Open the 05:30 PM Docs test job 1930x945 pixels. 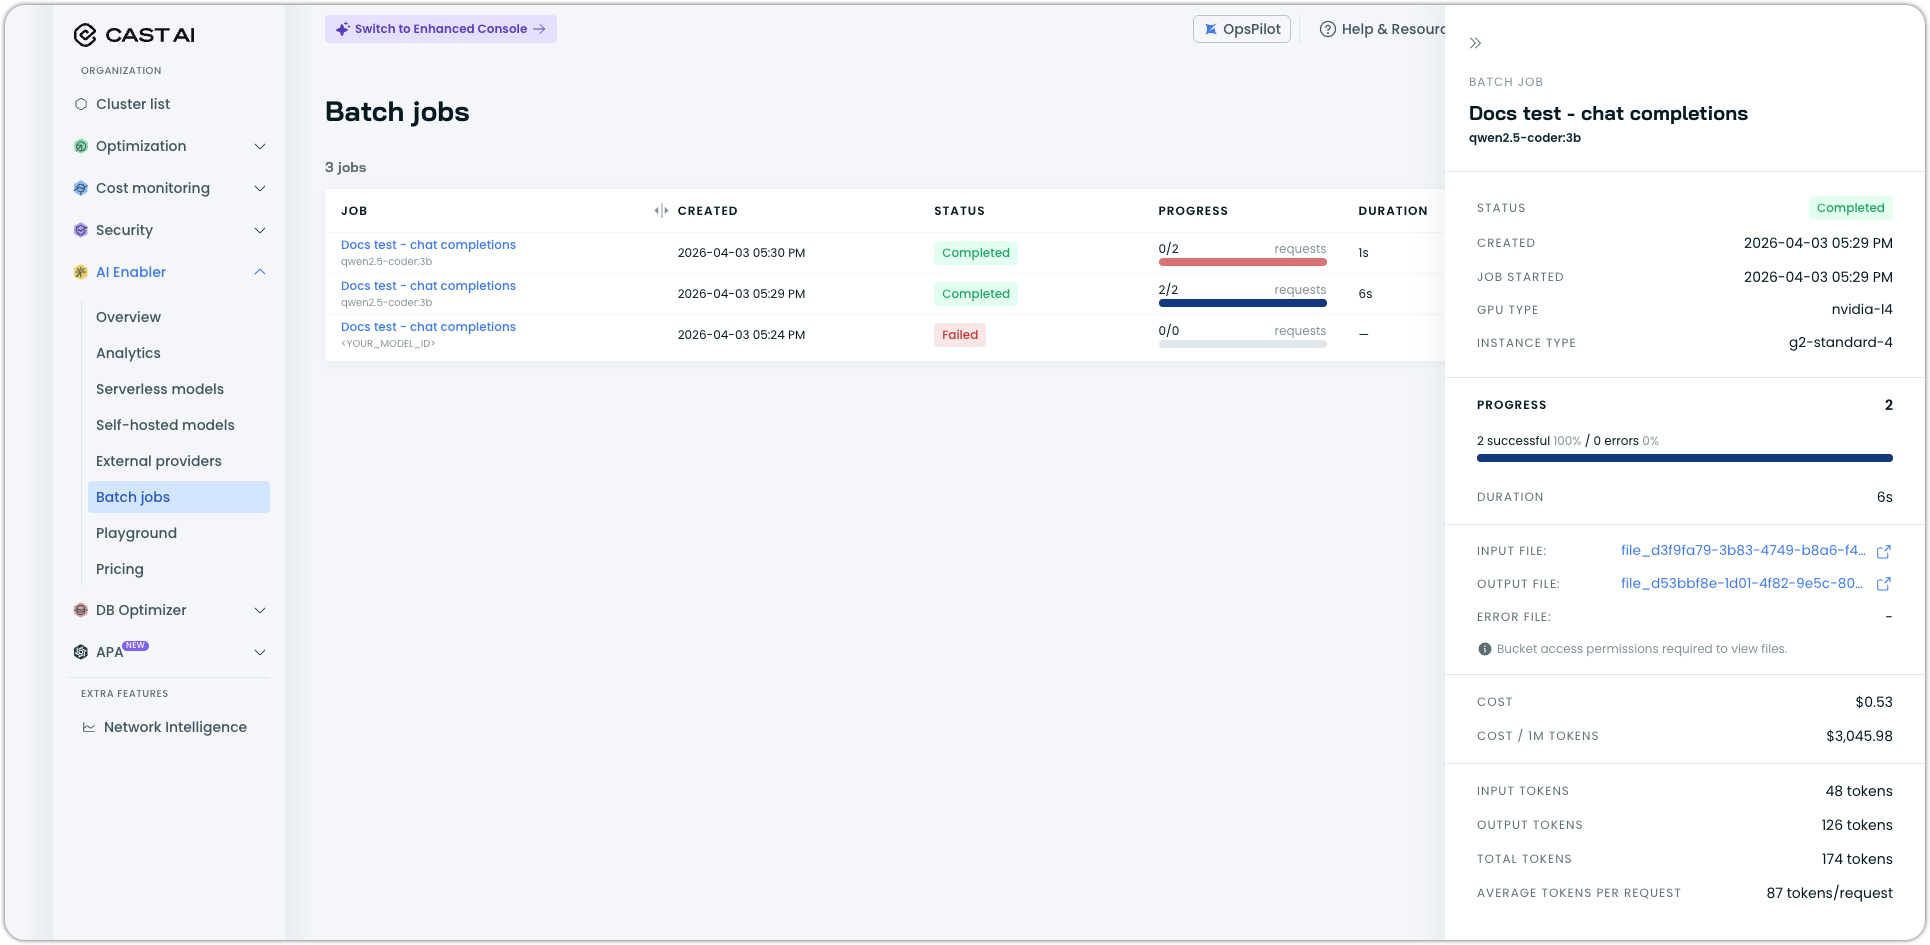tap(428, 245)
